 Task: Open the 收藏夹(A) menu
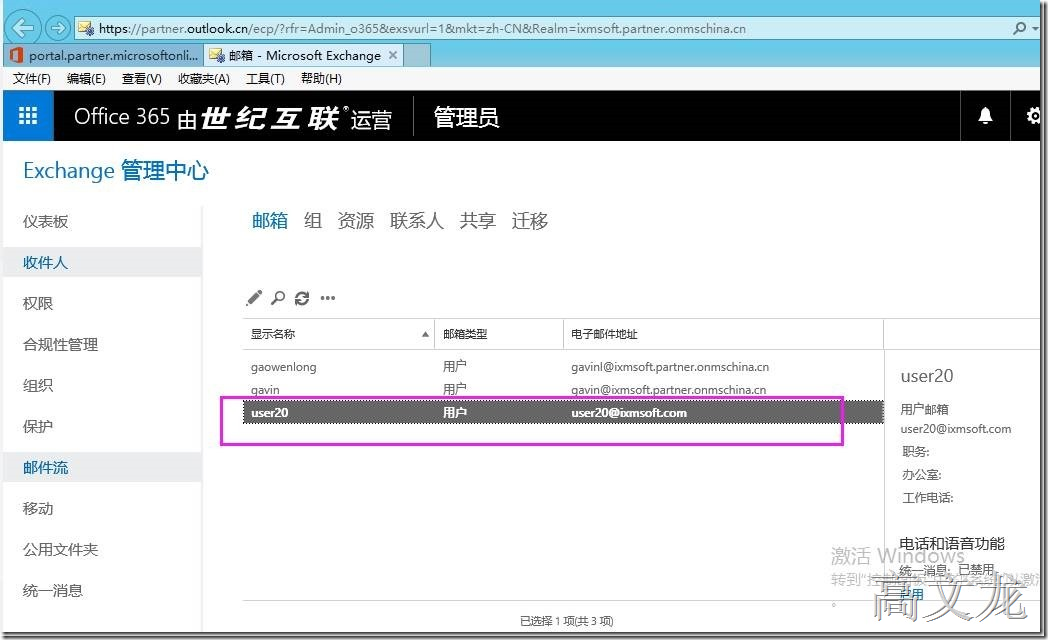(x=204, y=79)
